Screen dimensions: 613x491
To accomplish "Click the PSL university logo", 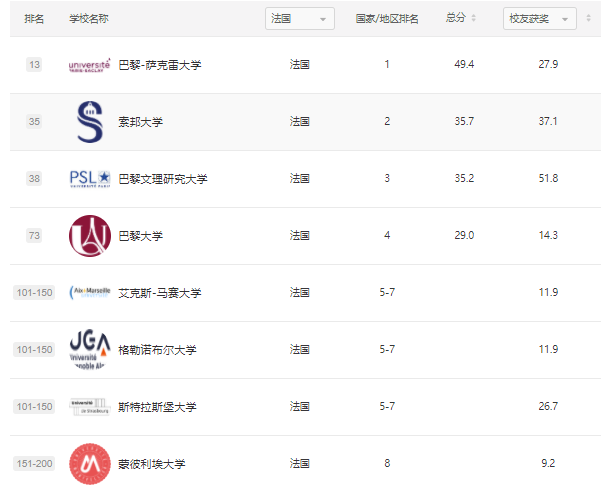I will point(90,179).
